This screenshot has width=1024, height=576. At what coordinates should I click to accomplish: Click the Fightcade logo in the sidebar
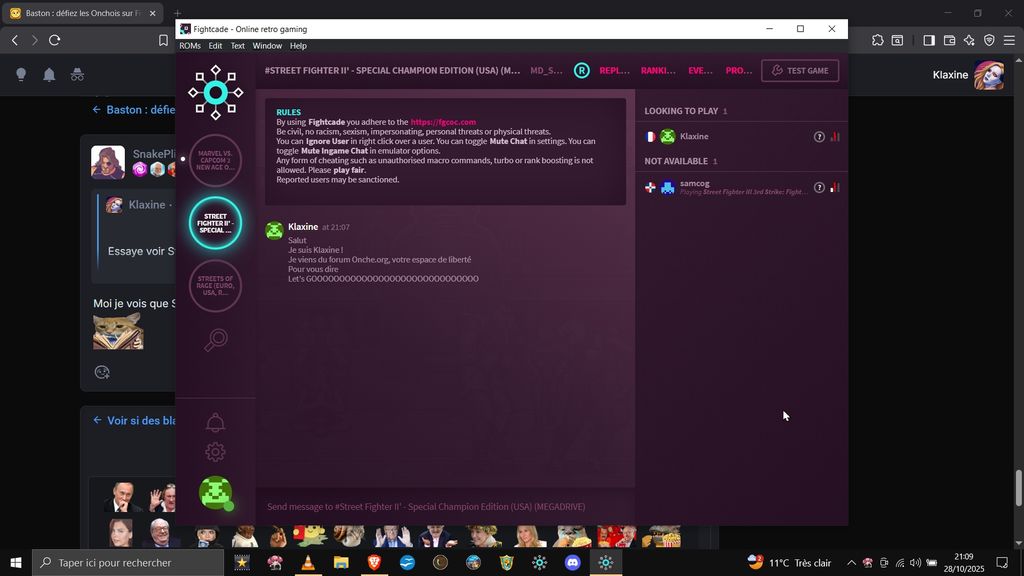coord(215,93)
